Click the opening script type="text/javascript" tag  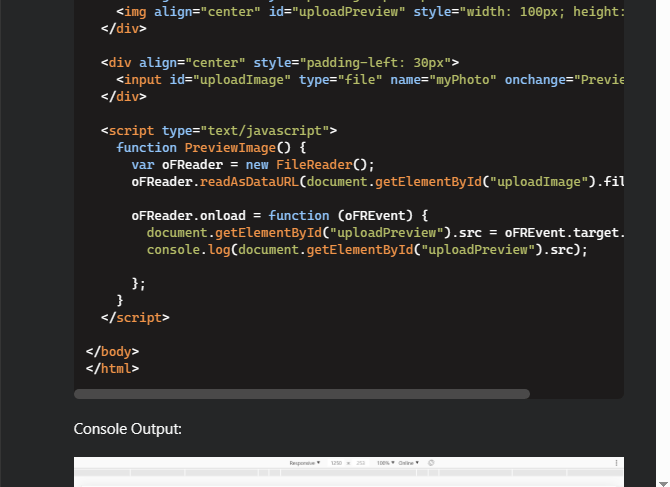(x=219, y=131)
